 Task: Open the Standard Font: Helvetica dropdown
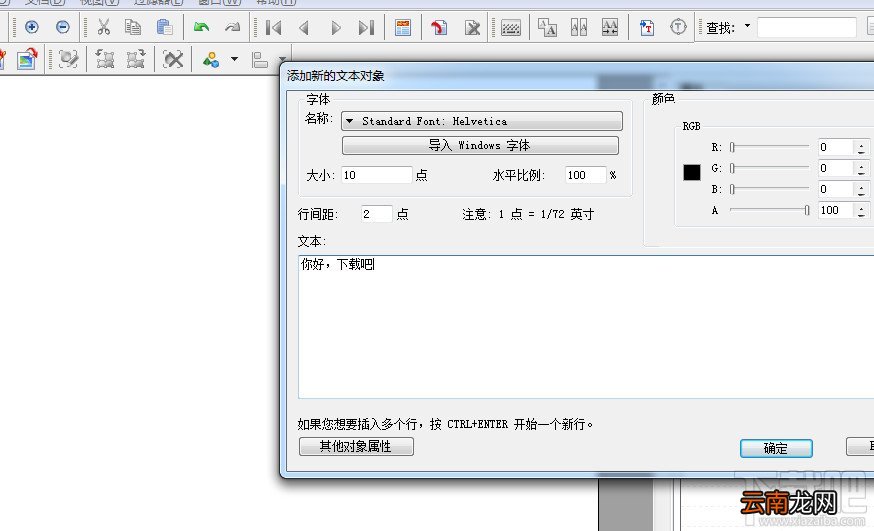pos(482,121)
